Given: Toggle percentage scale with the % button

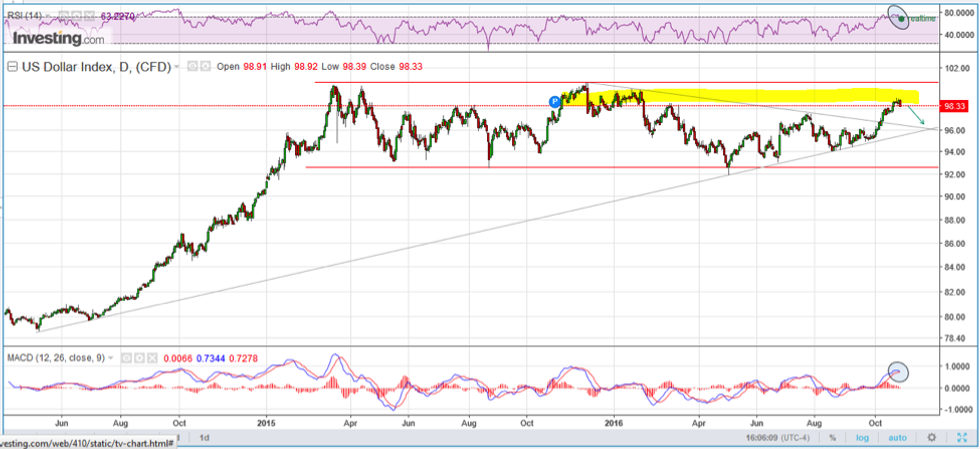Looking at the screenshot, I should click(833, 437).
